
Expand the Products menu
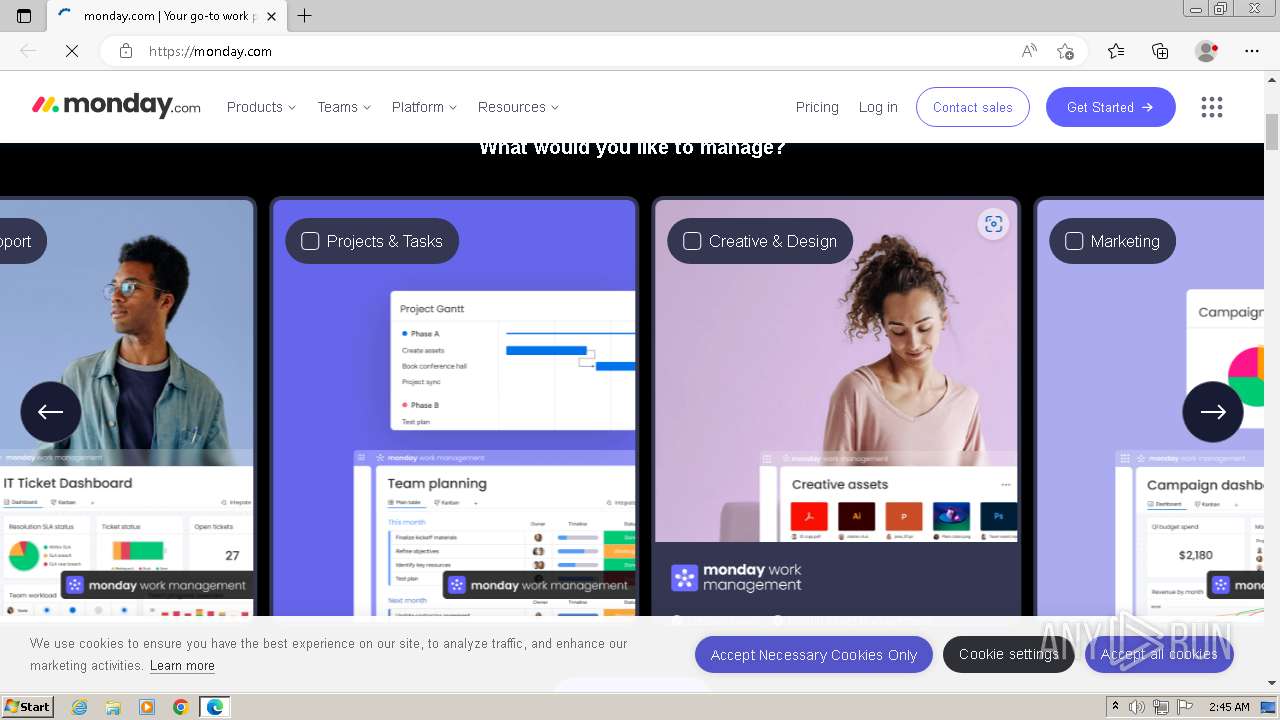pos(261,107)
